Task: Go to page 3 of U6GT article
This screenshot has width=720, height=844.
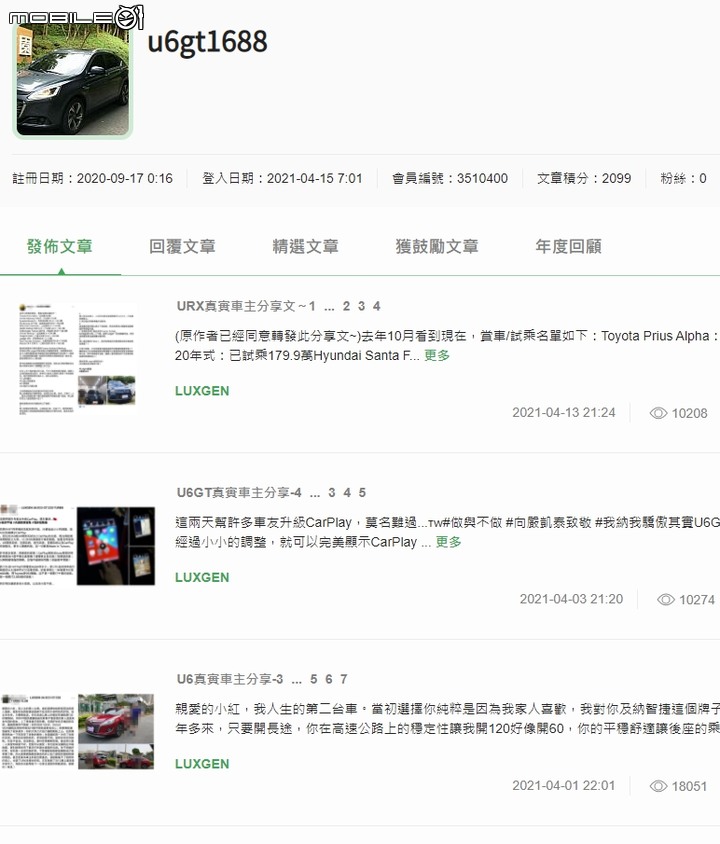Action: (332, 493)
